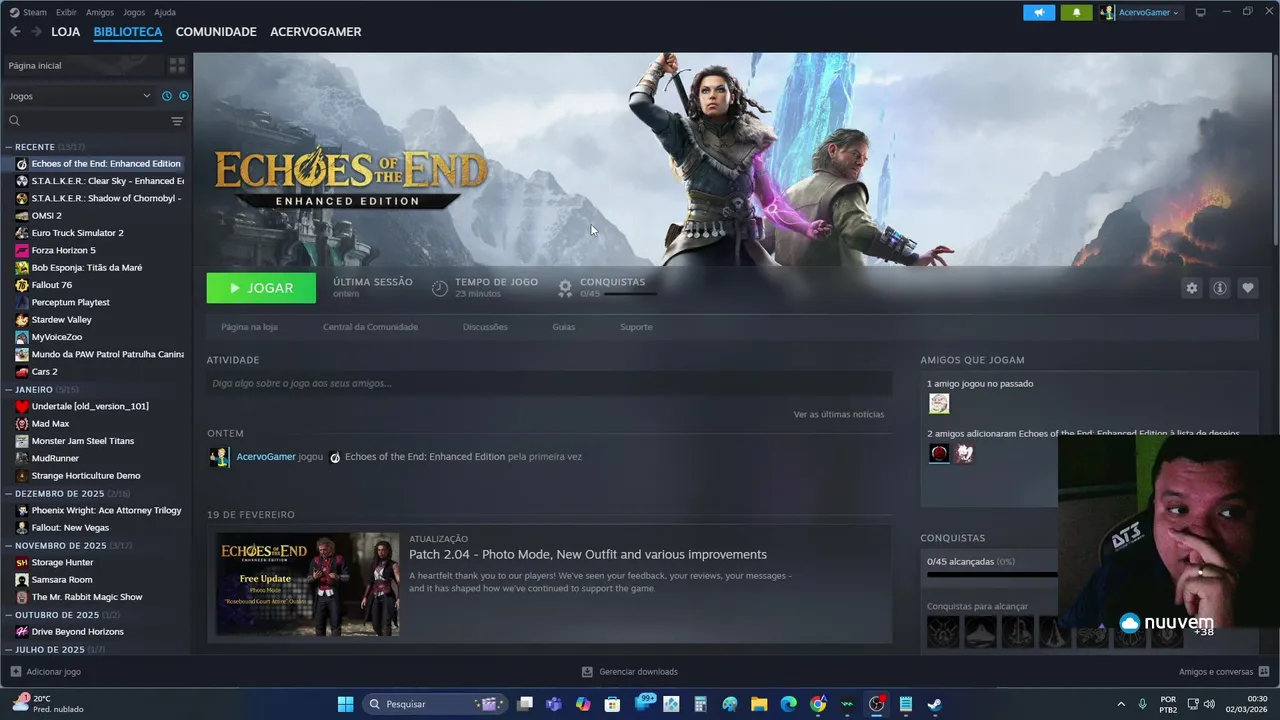Viewport: 1280px width, 720px height.
Task: Open the Exibir menu
Action: tap(66, 12)
